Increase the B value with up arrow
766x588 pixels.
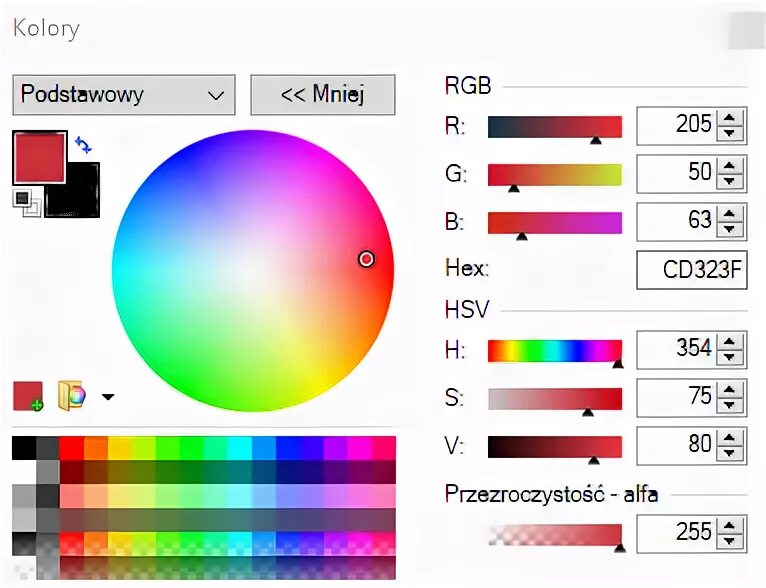(729, 214)
